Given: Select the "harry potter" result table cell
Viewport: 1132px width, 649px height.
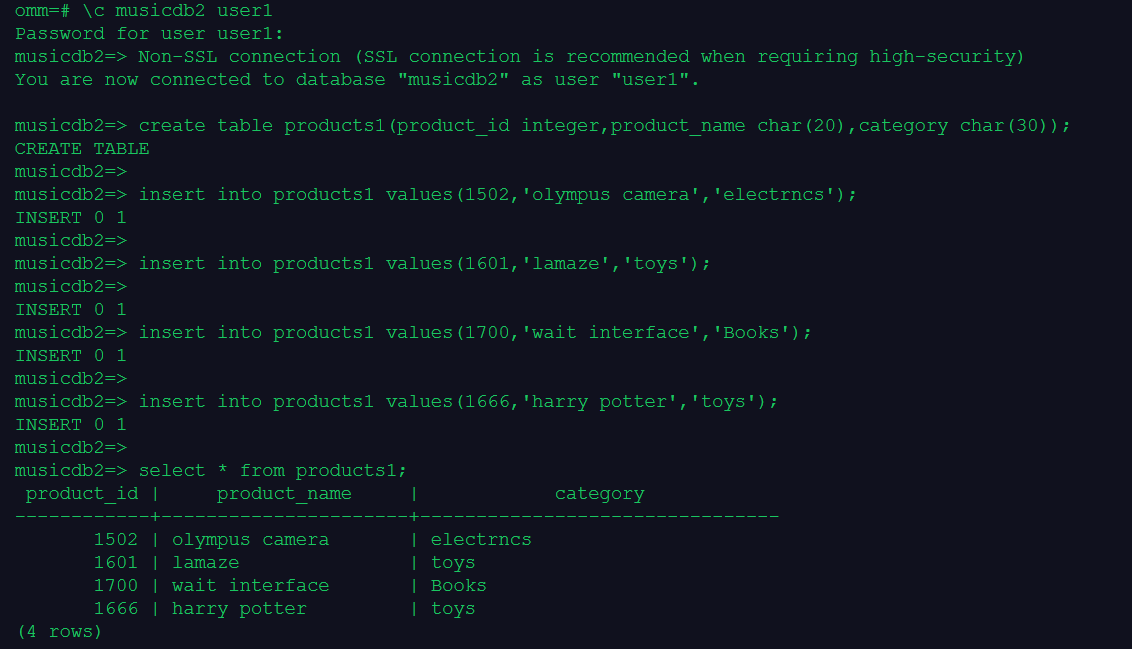Looking at the screenshot, I should click(x=239, y=608).
